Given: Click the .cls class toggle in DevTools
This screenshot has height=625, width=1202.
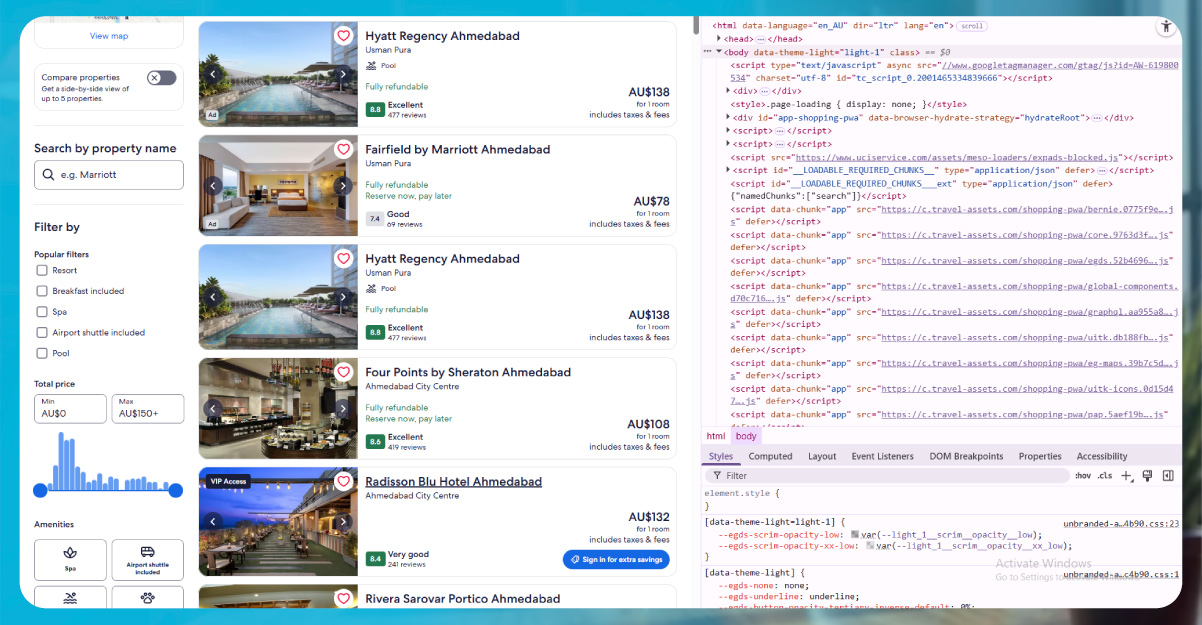Looking at the screenshot, I should [1105, 475].
